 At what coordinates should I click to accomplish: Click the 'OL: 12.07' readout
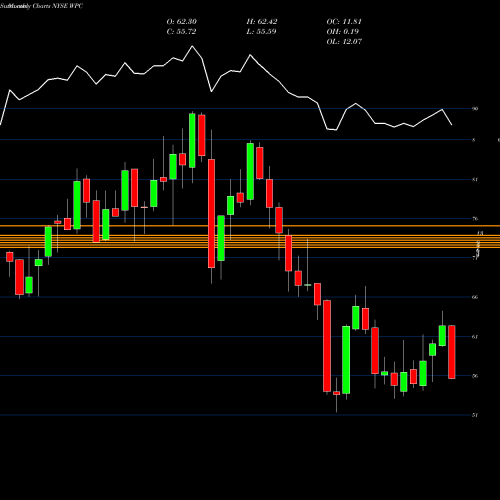click(344, 42)
